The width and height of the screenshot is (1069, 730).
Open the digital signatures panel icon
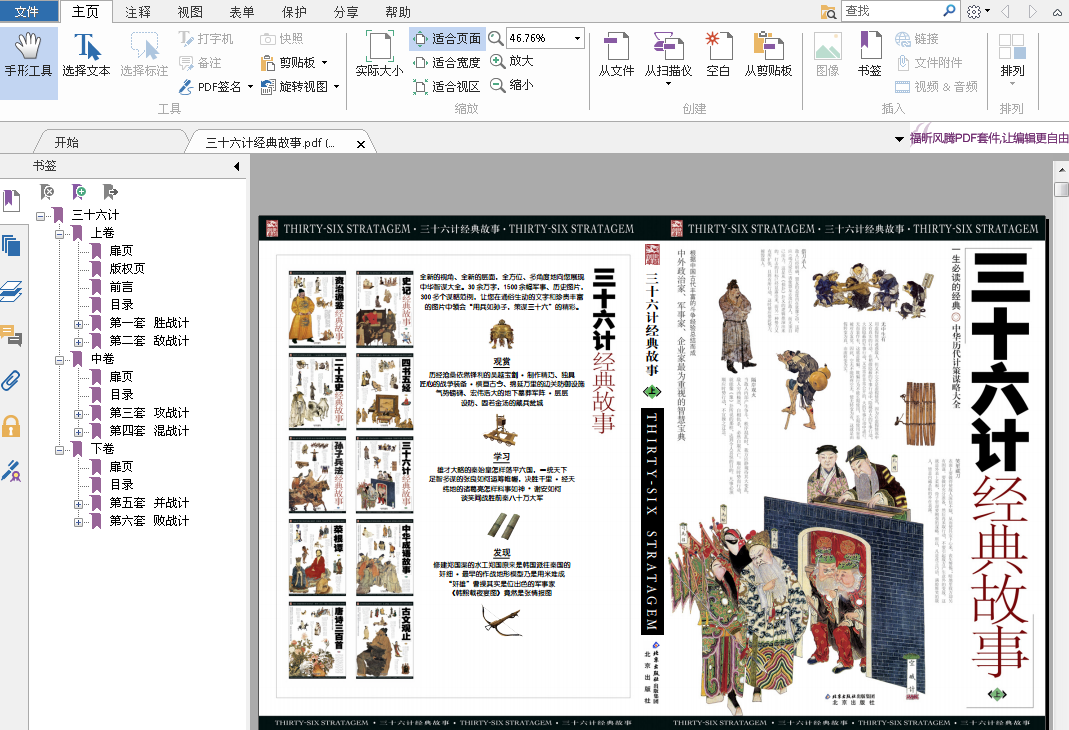point(12,472)
